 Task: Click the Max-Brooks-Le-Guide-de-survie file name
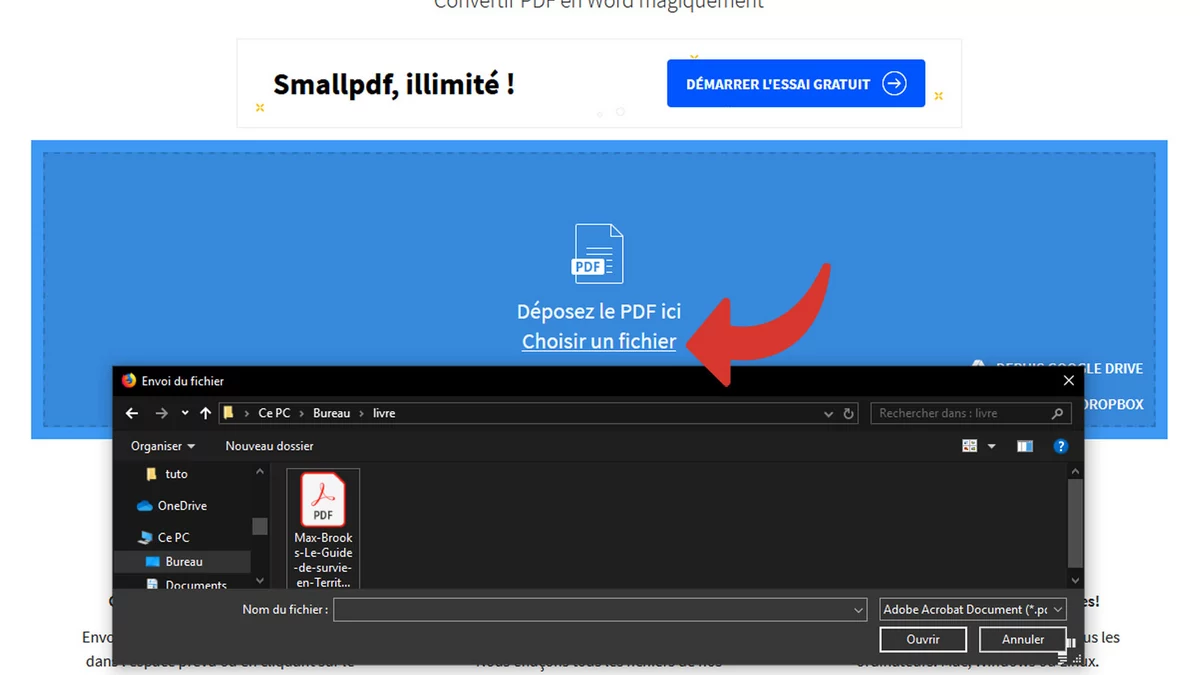pos(323,559)
